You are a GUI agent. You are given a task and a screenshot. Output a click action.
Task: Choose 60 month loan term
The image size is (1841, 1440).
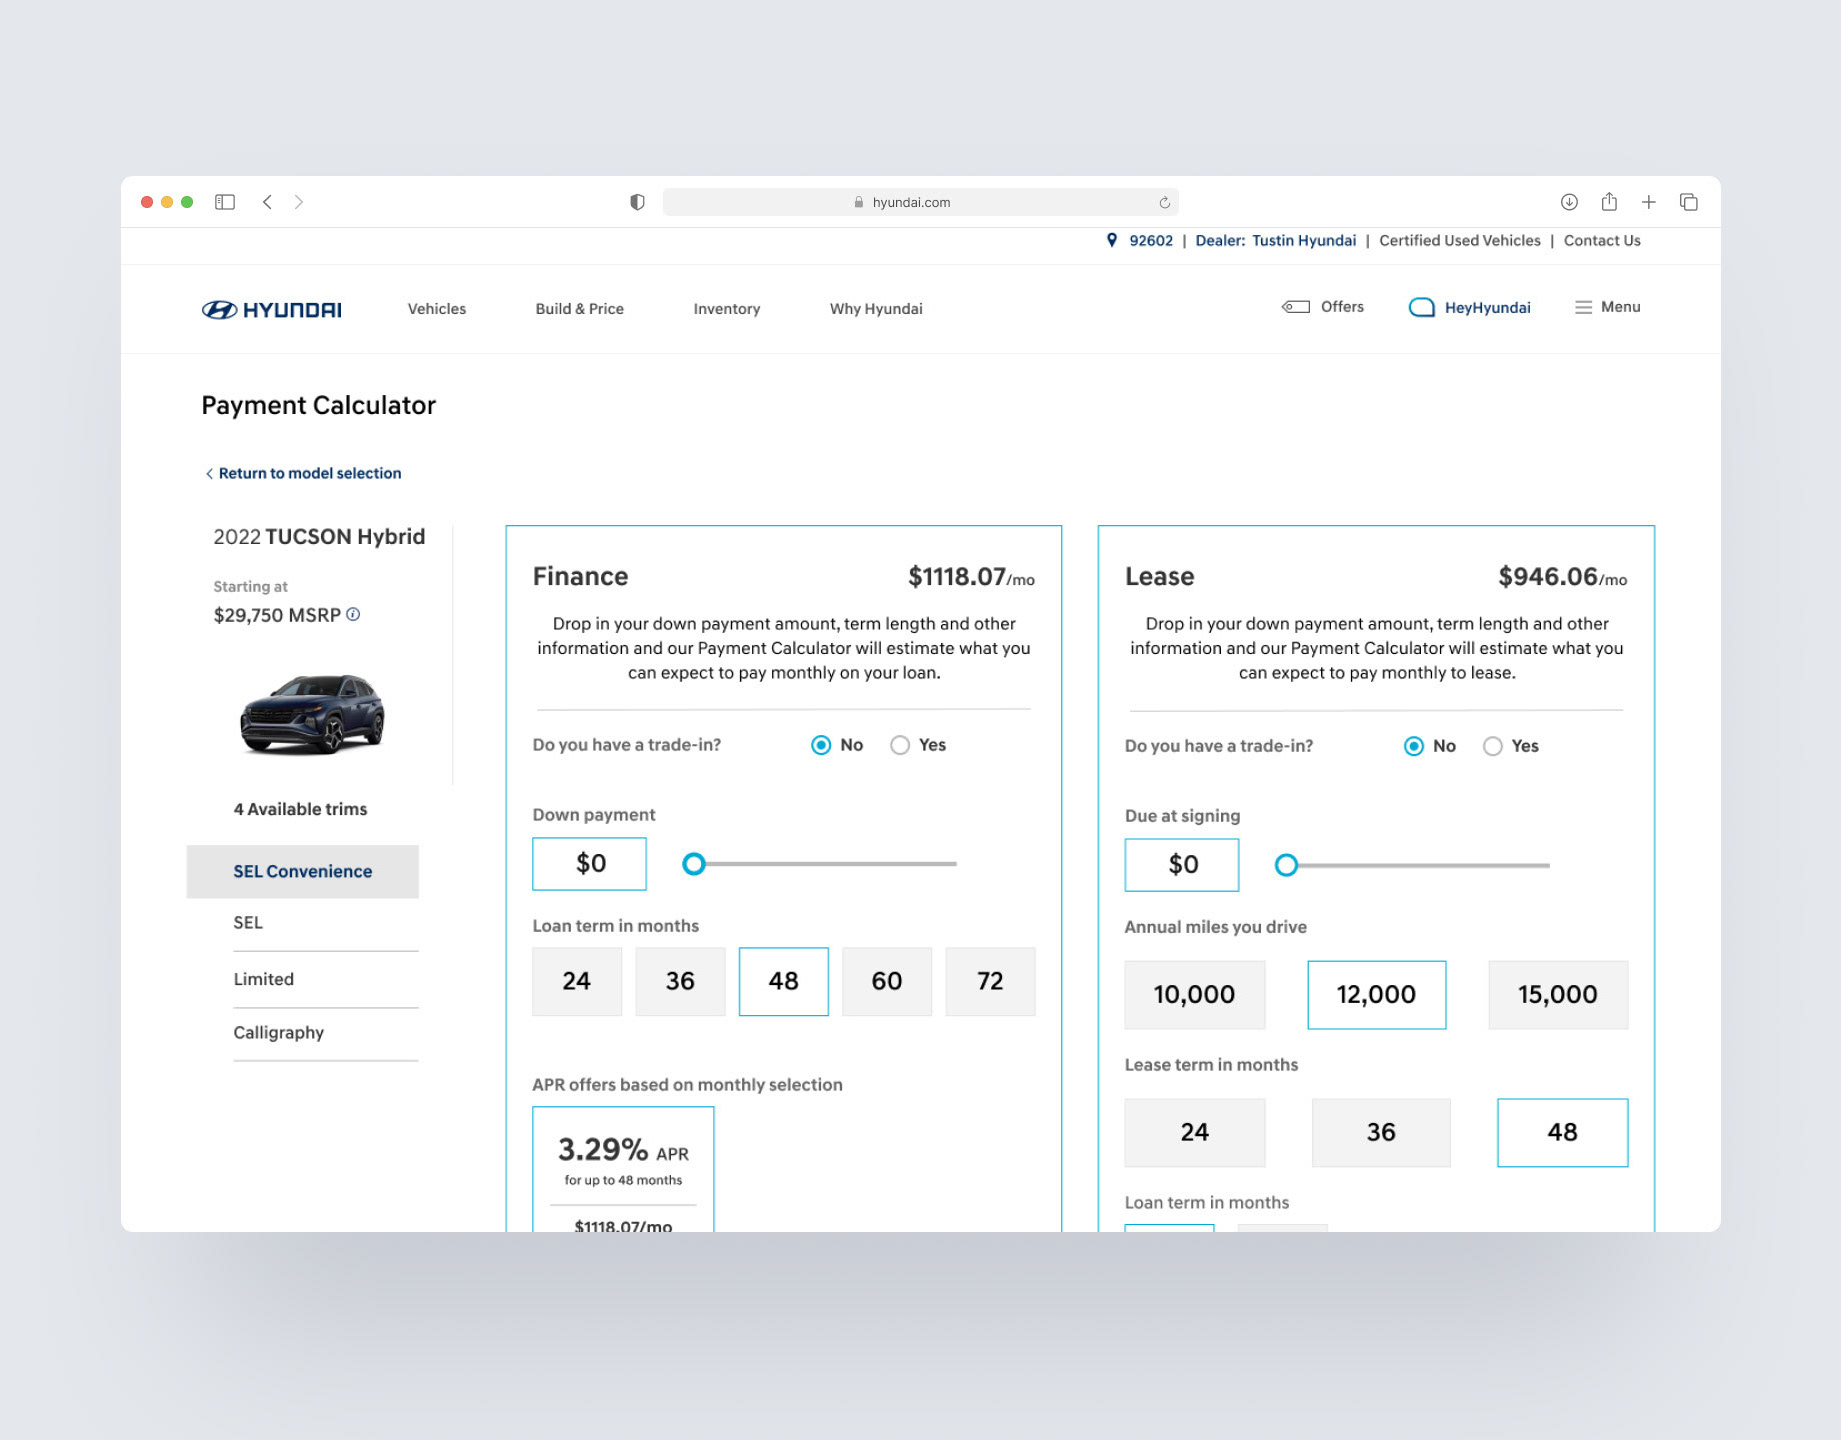pos(887,981)
